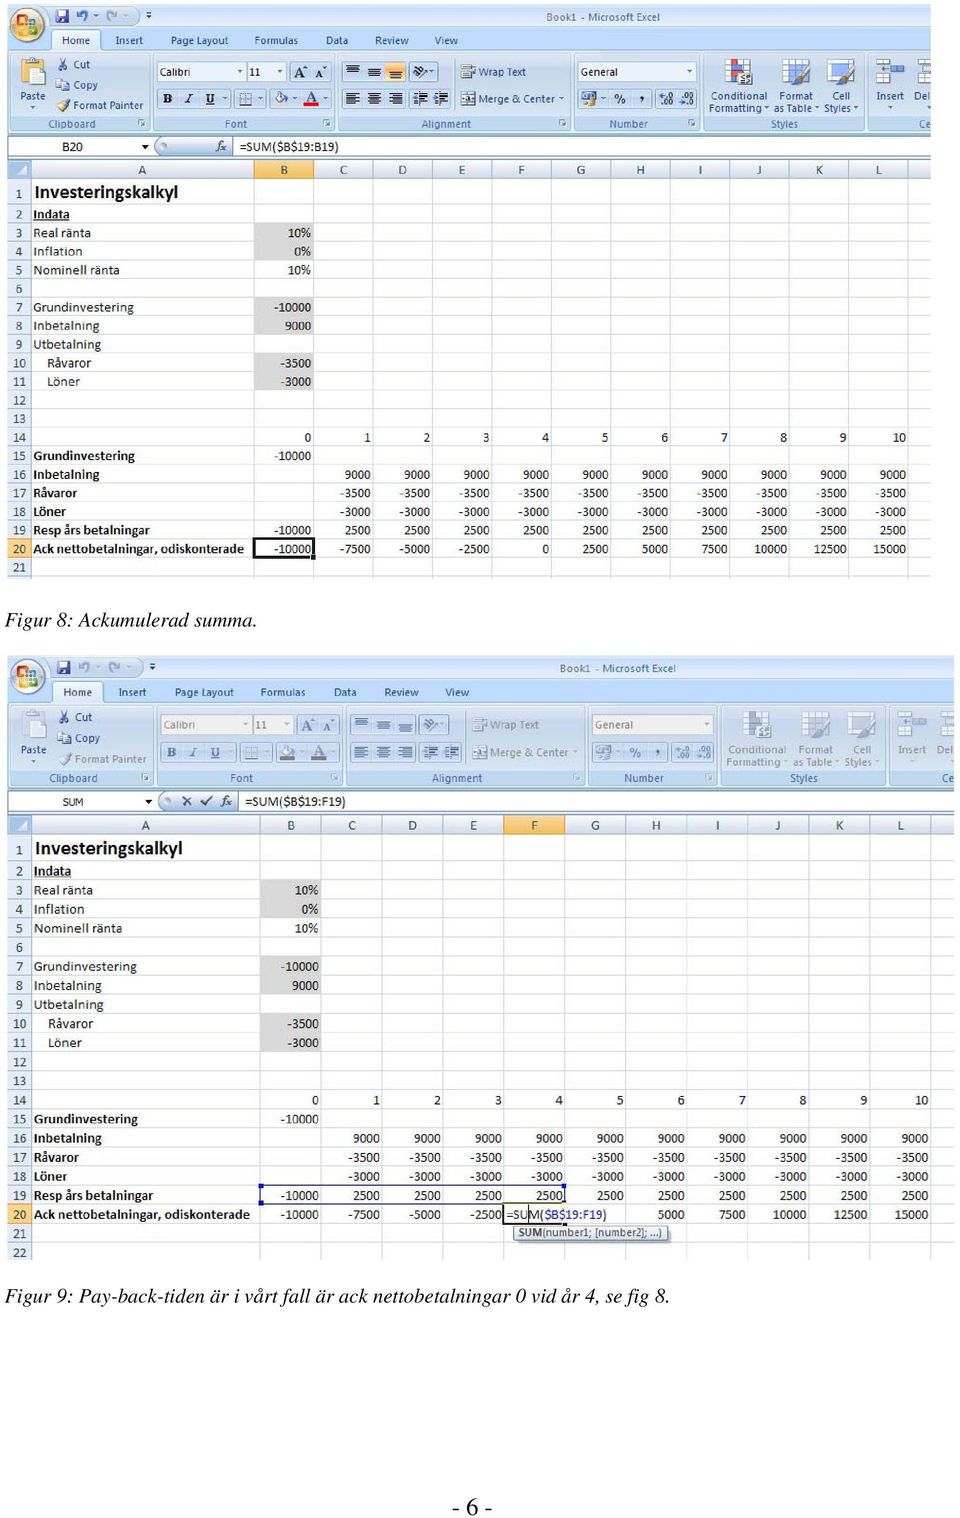Image resolution: width=960 pixels, height=1518 pixels.
Task: Open the Office button in the Figur 9 window
Action: 29,676
